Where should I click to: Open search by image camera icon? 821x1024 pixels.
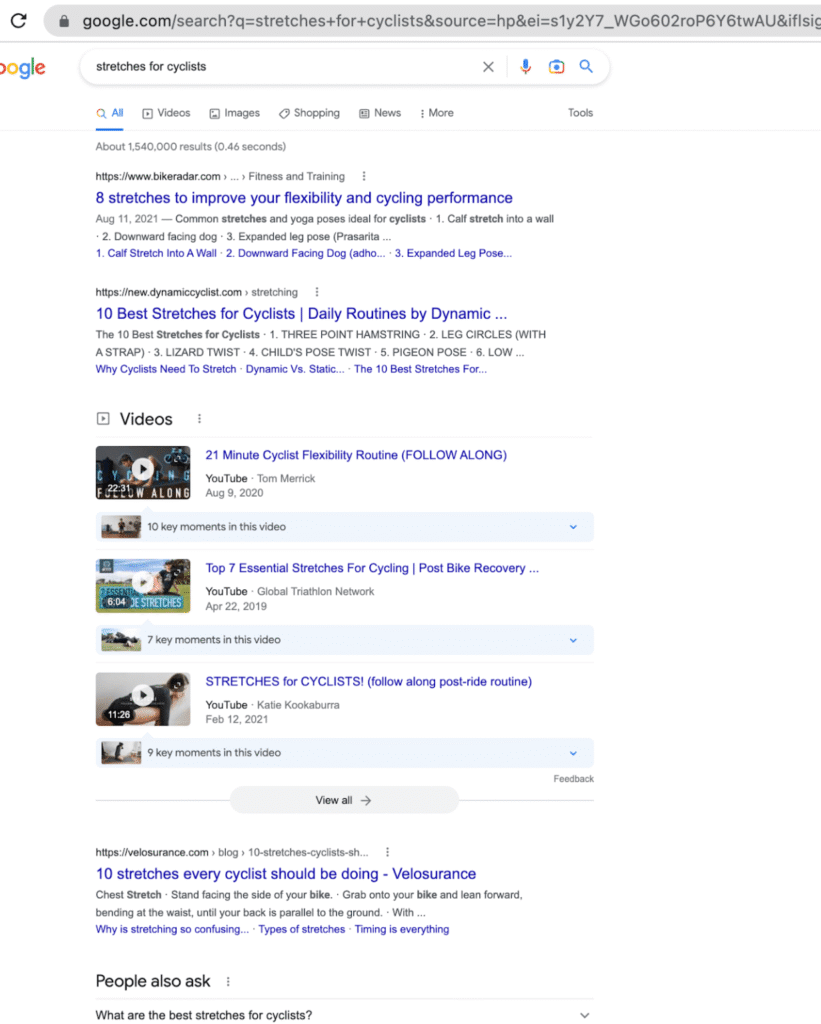coord(556,66)
